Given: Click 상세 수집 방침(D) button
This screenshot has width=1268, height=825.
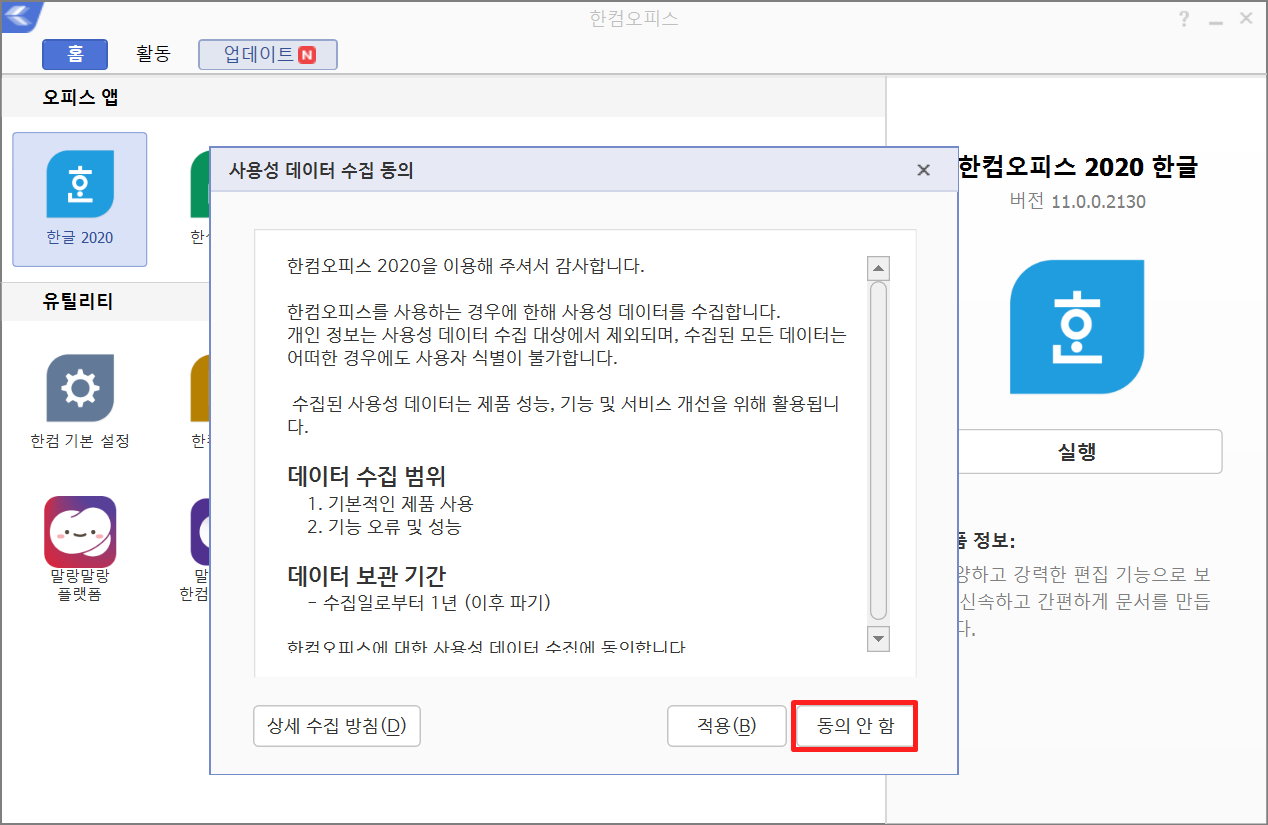Looking at the screenshot, I should (337, 726).
